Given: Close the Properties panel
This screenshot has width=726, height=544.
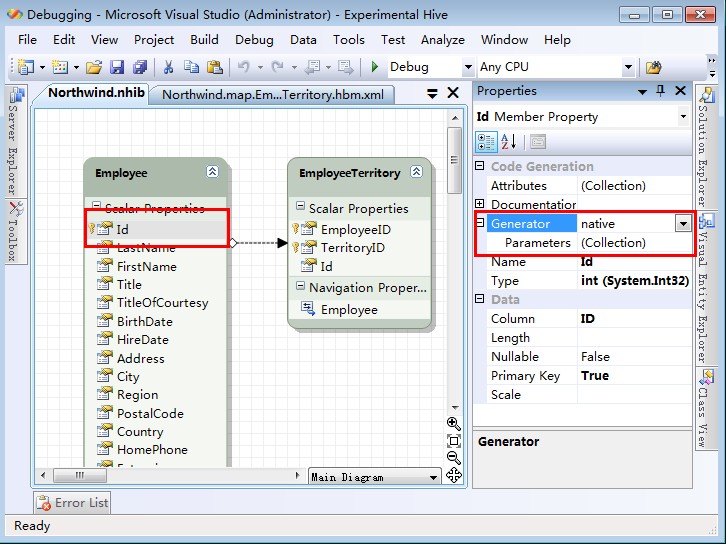Looking at the screenshot, I should pos(680,91).
